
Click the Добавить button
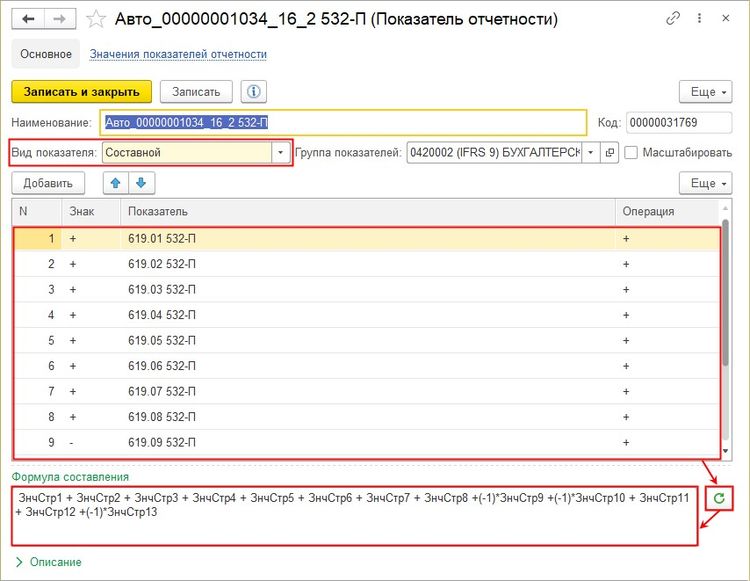click(x=48, y=183)
